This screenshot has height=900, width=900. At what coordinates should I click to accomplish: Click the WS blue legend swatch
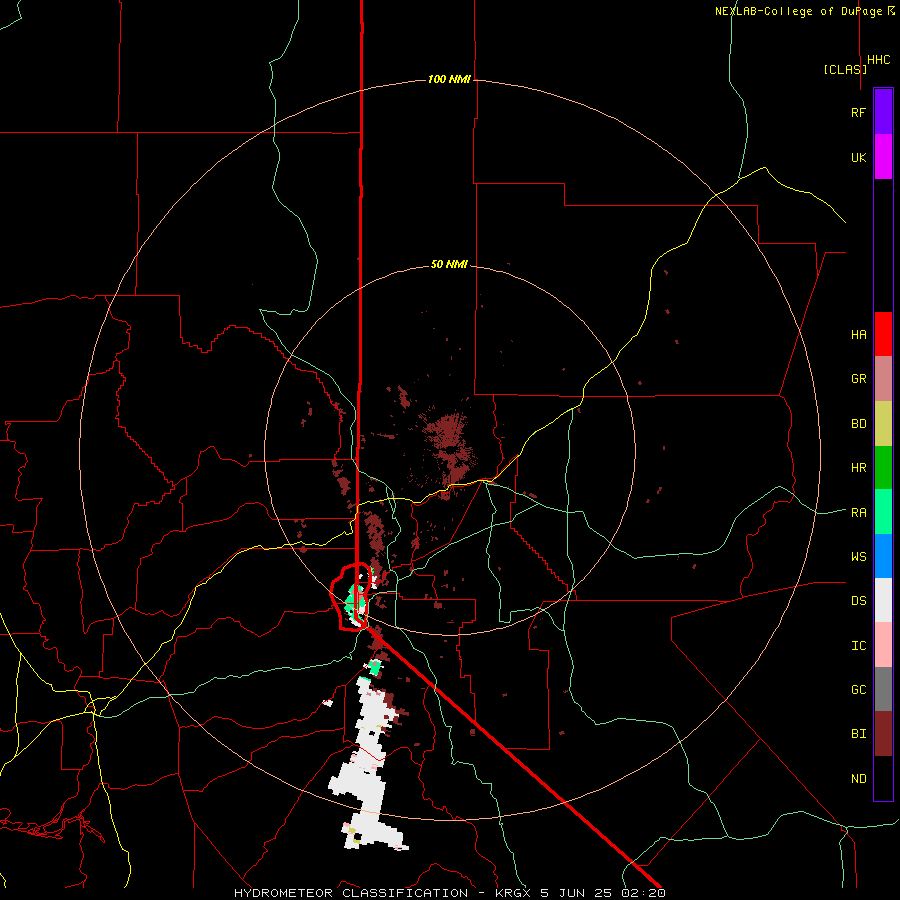click(883, 556)
